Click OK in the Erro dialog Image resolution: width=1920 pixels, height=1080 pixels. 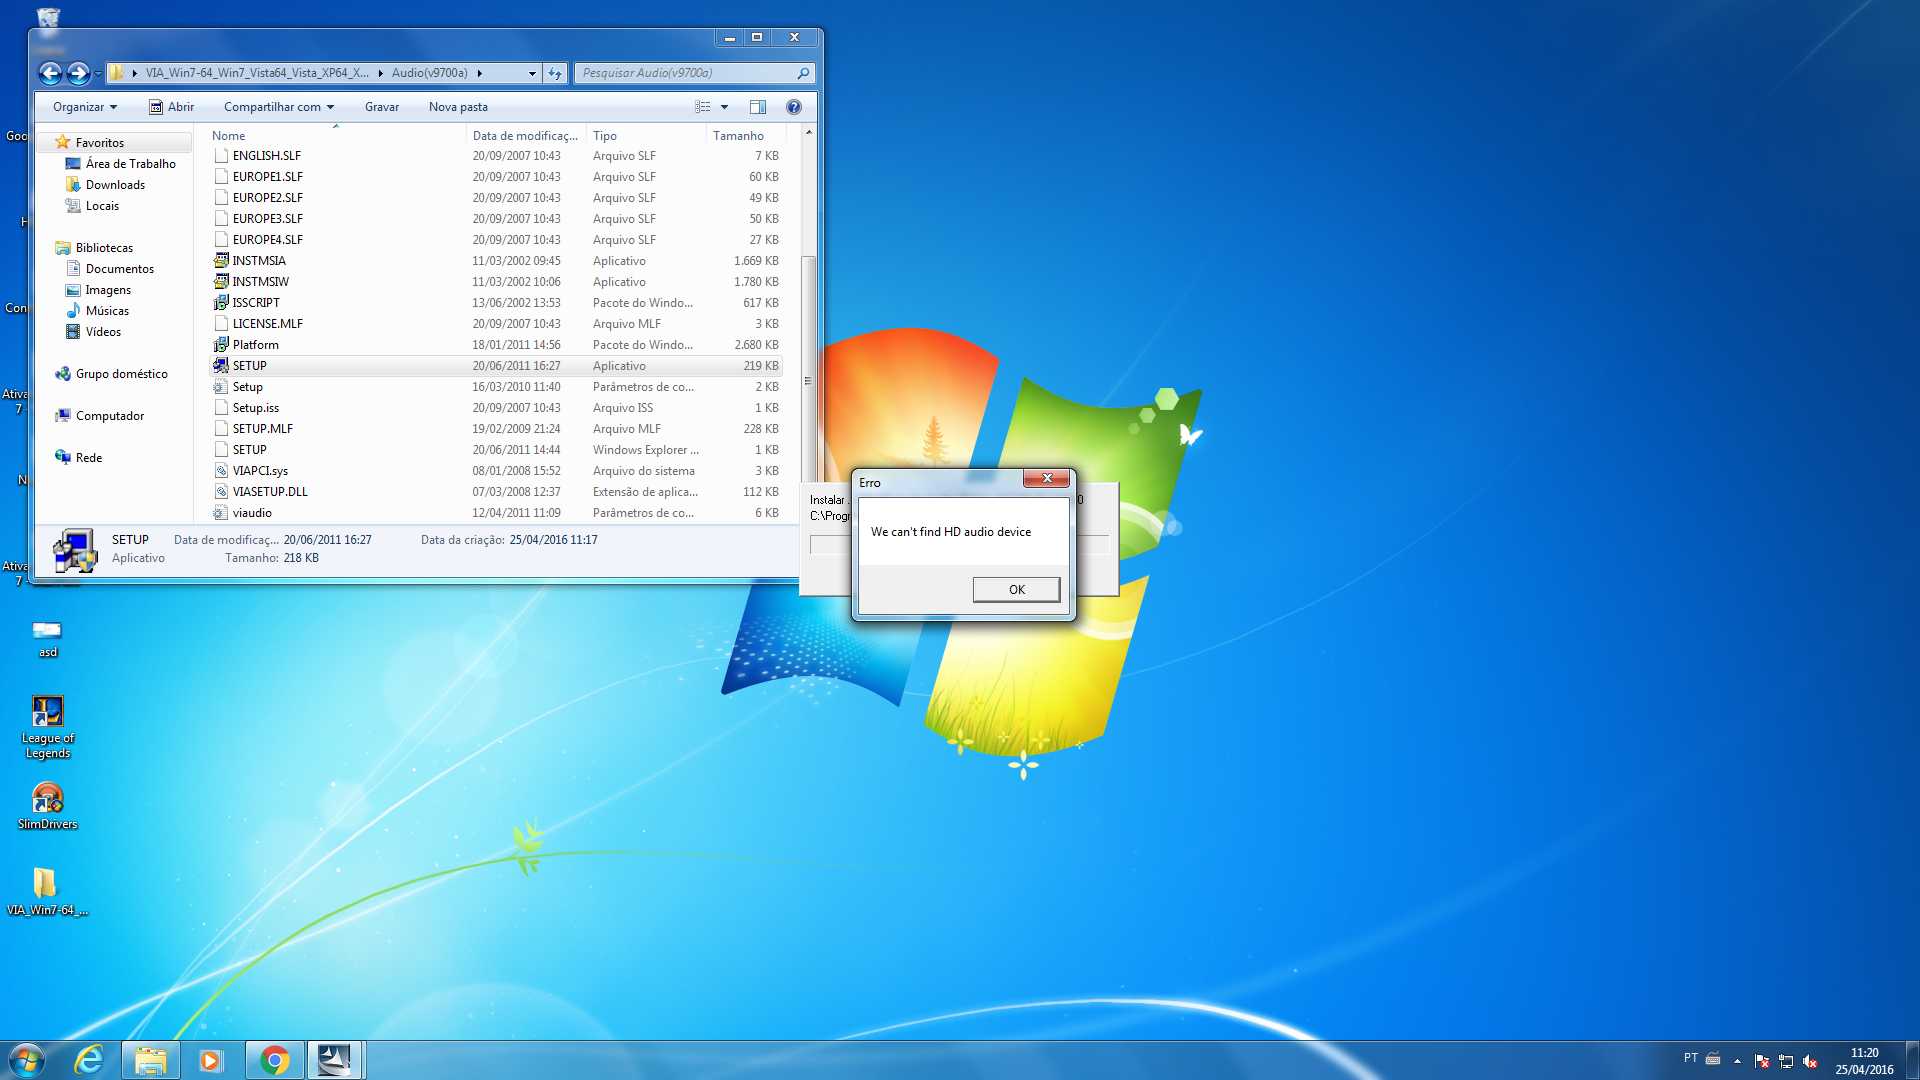pyautogui.click(x=1016, y=589)
